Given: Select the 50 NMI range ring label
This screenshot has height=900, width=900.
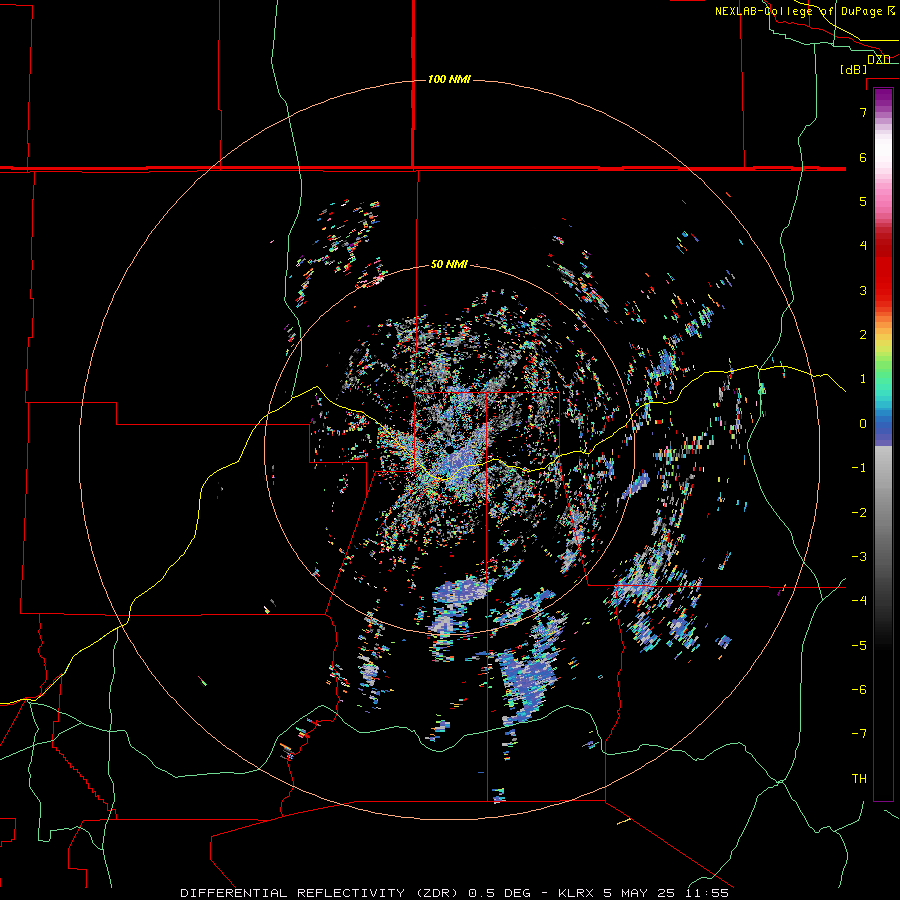Looking at the screenshot, I should point(449,264).
